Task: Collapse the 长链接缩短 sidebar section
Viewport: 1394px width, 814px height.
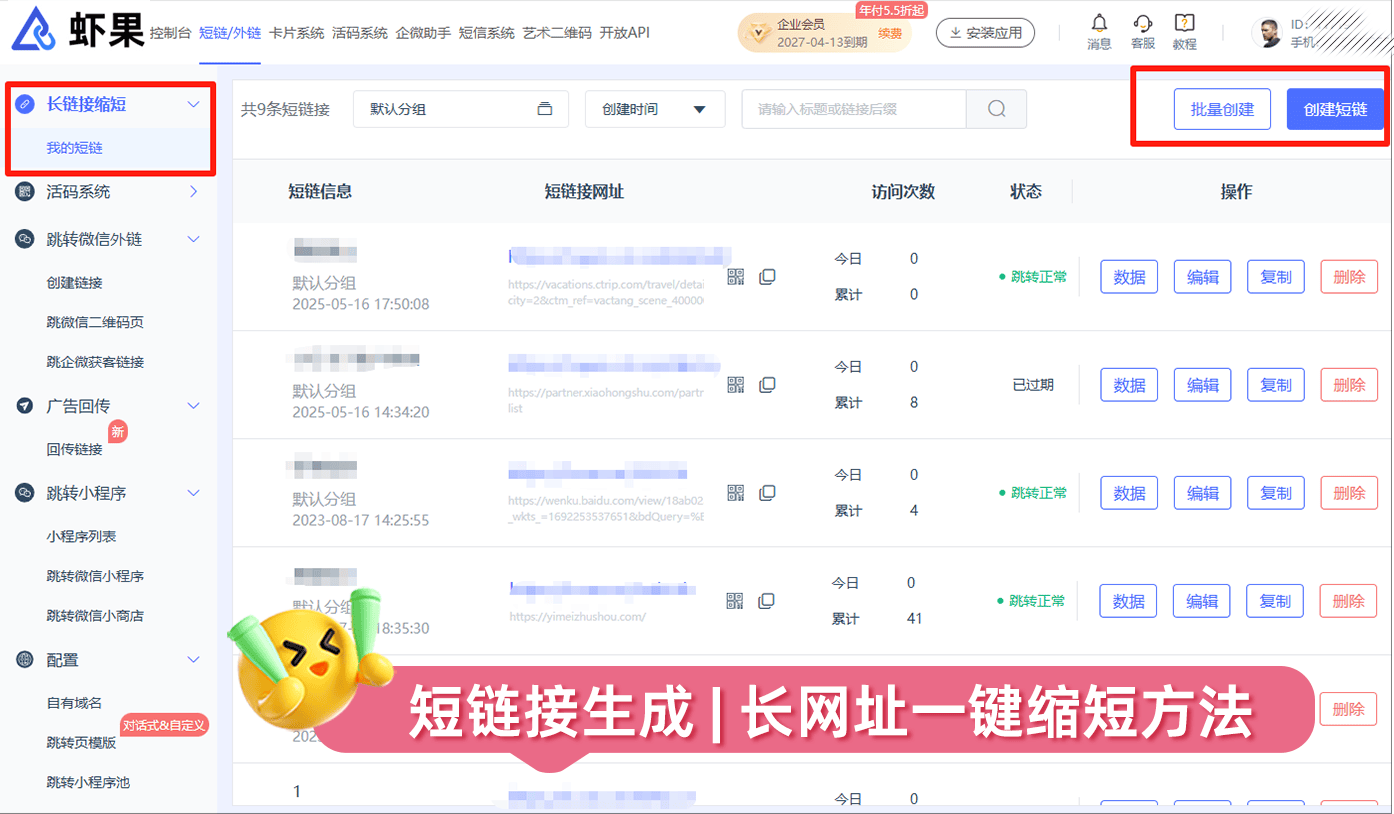Action: [194, 104]
